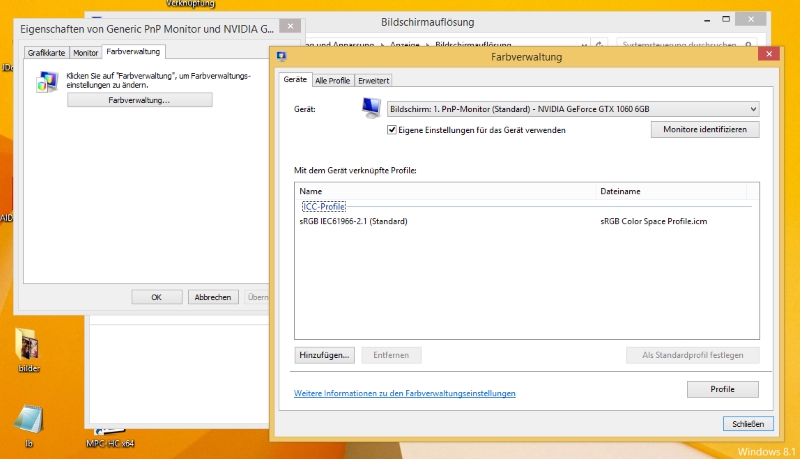Click Monitore identifizieren button
Screen dimensions: 800x459
point(705,130)
